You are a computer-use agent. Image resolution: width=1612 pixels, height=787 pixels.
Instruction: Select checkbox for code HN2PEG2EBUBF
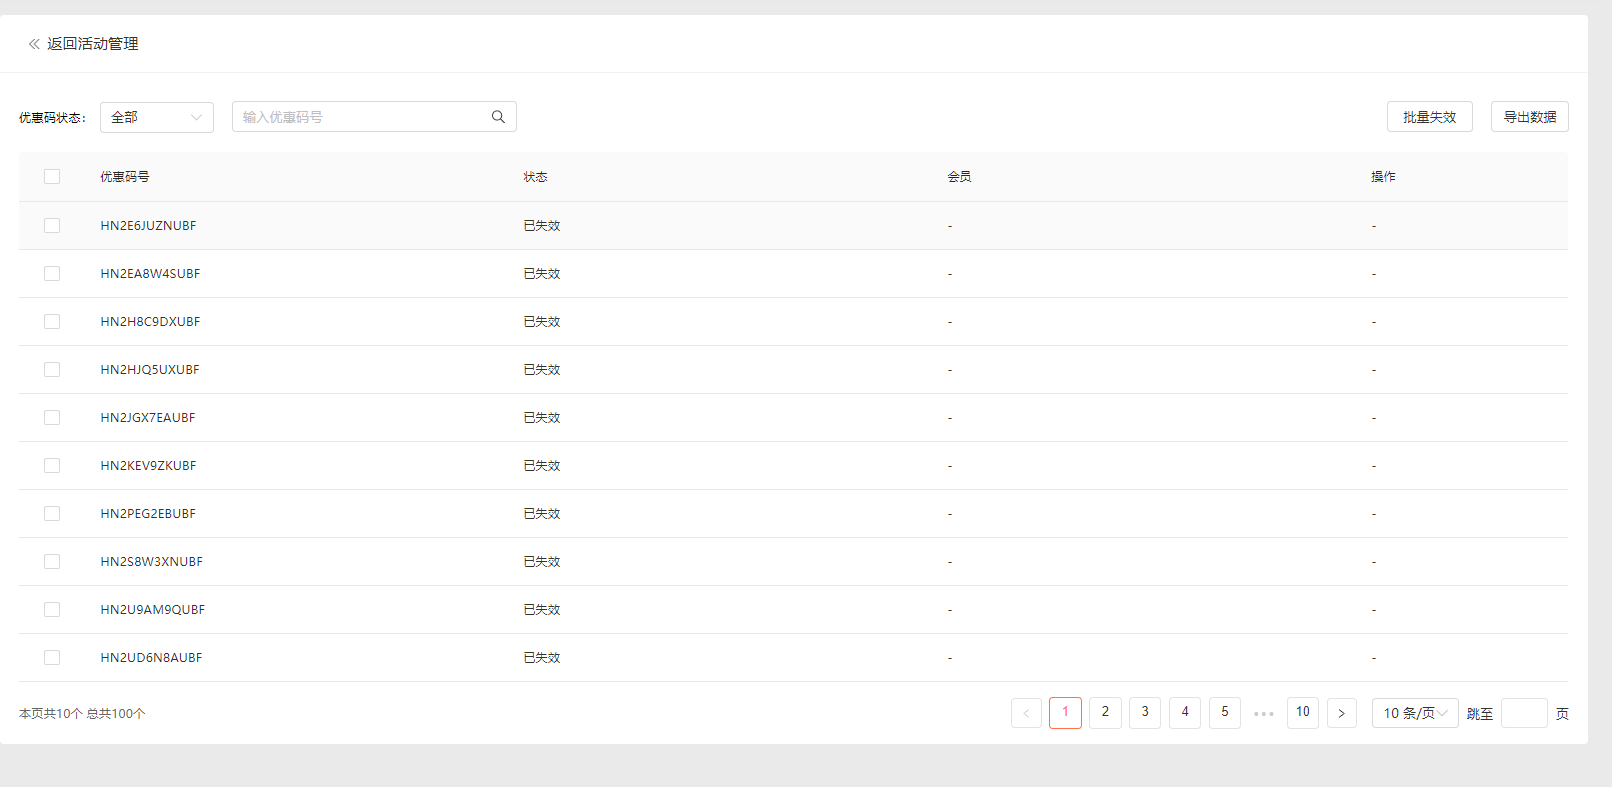coord(52,514)
